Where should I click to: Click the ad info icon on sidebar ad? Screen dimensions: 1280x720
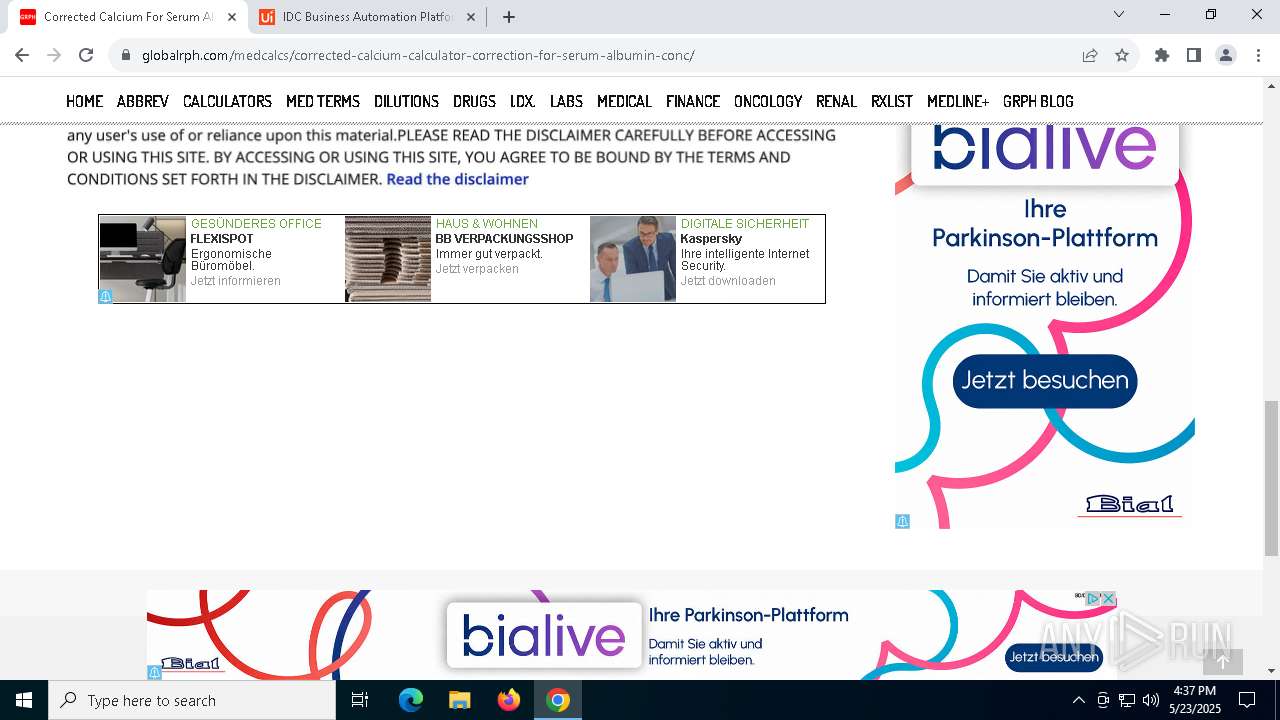[902, 521]
